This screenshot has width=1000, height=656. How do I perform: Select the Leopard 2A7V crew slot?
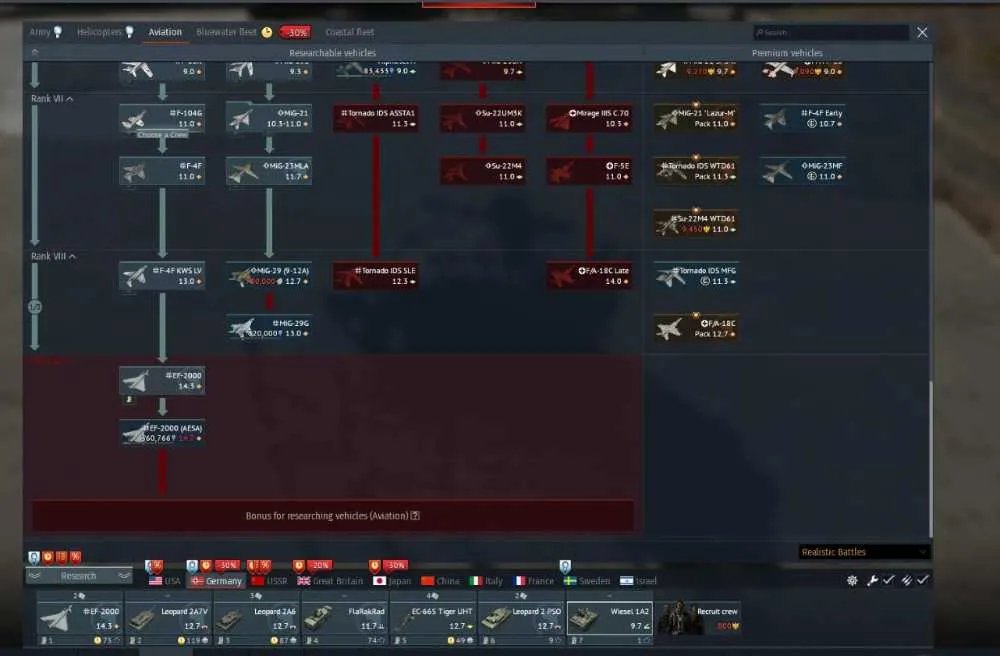click(168, 618)
